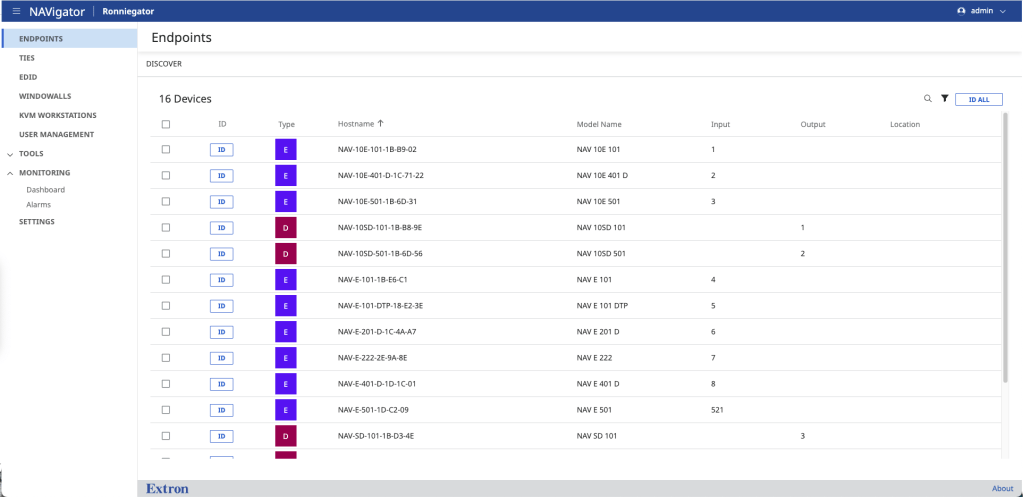This screenshot has width=1023, height=497.
Task: Expand the Tools section in sidebar
Action: click(10, 154)
